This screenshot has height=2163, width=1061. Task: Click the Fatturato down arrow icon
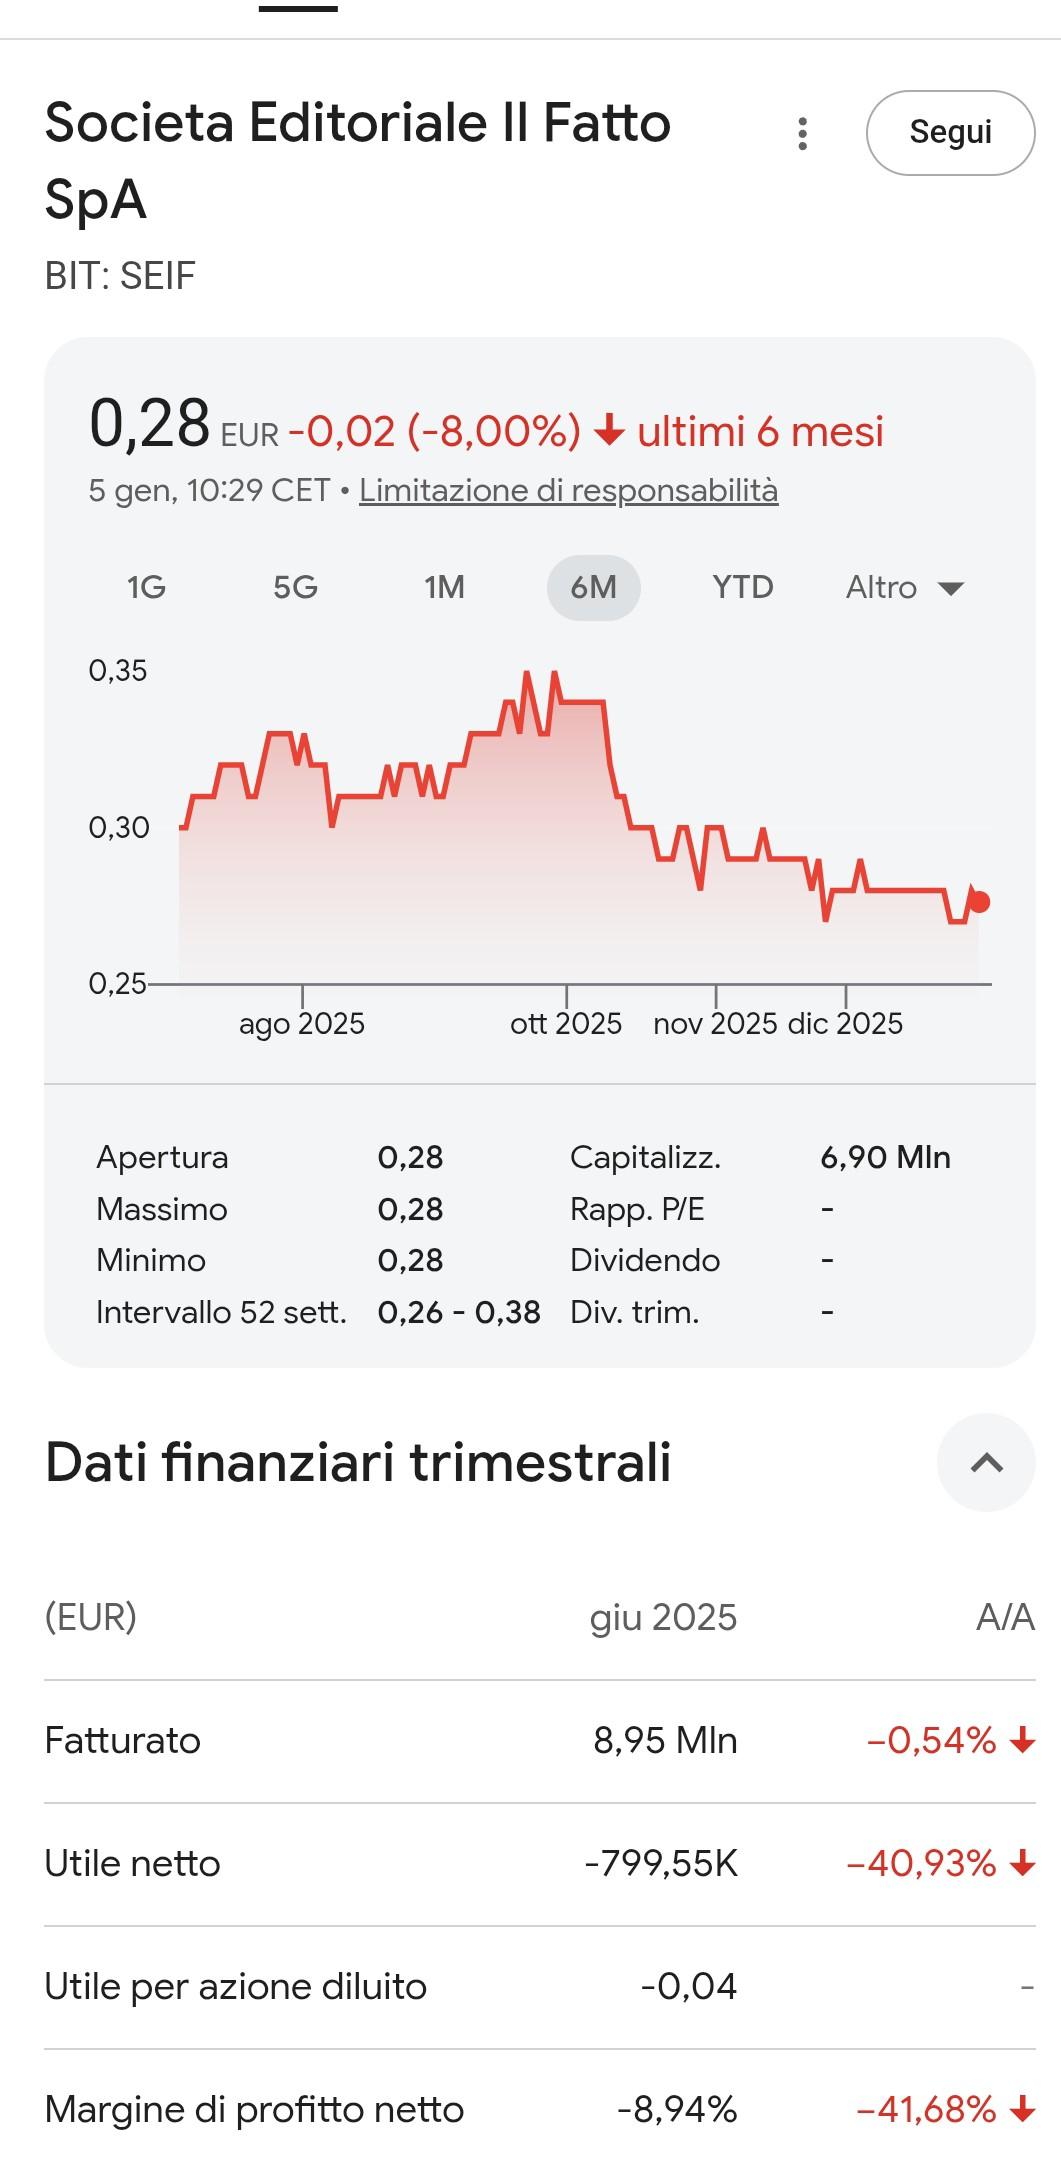click(1021, 1741)
